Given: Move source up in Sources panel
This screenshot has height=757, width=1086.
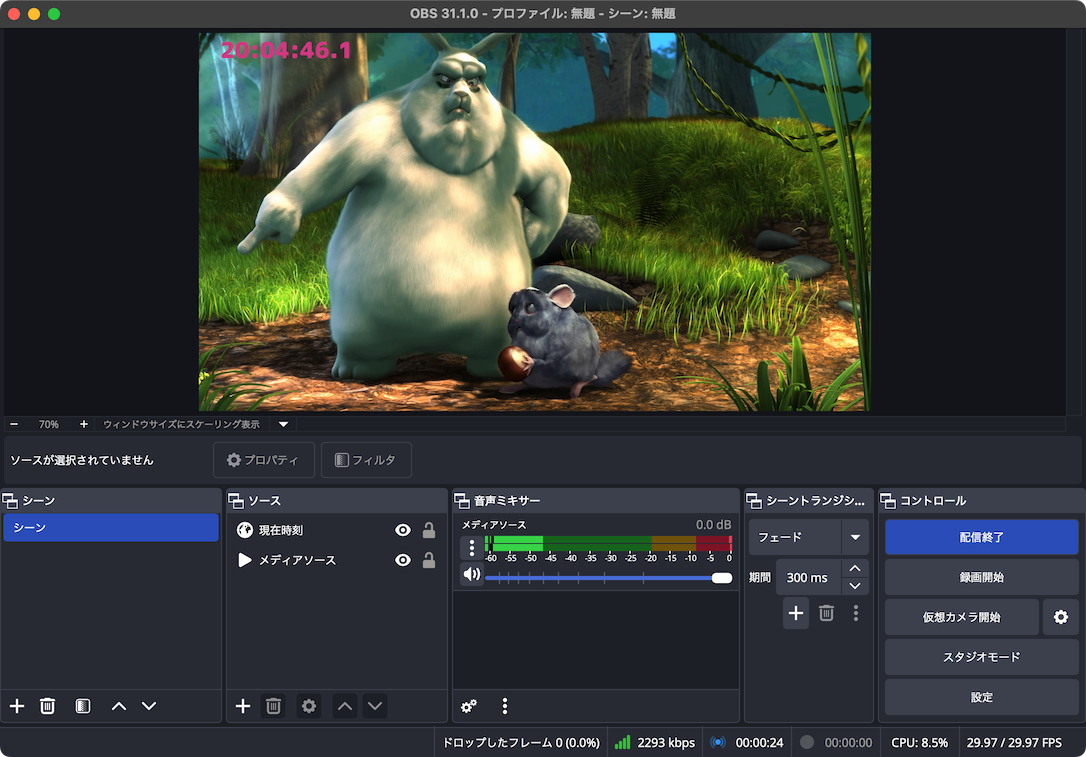Looking at the screenshot, I should [x=345, y=706].
